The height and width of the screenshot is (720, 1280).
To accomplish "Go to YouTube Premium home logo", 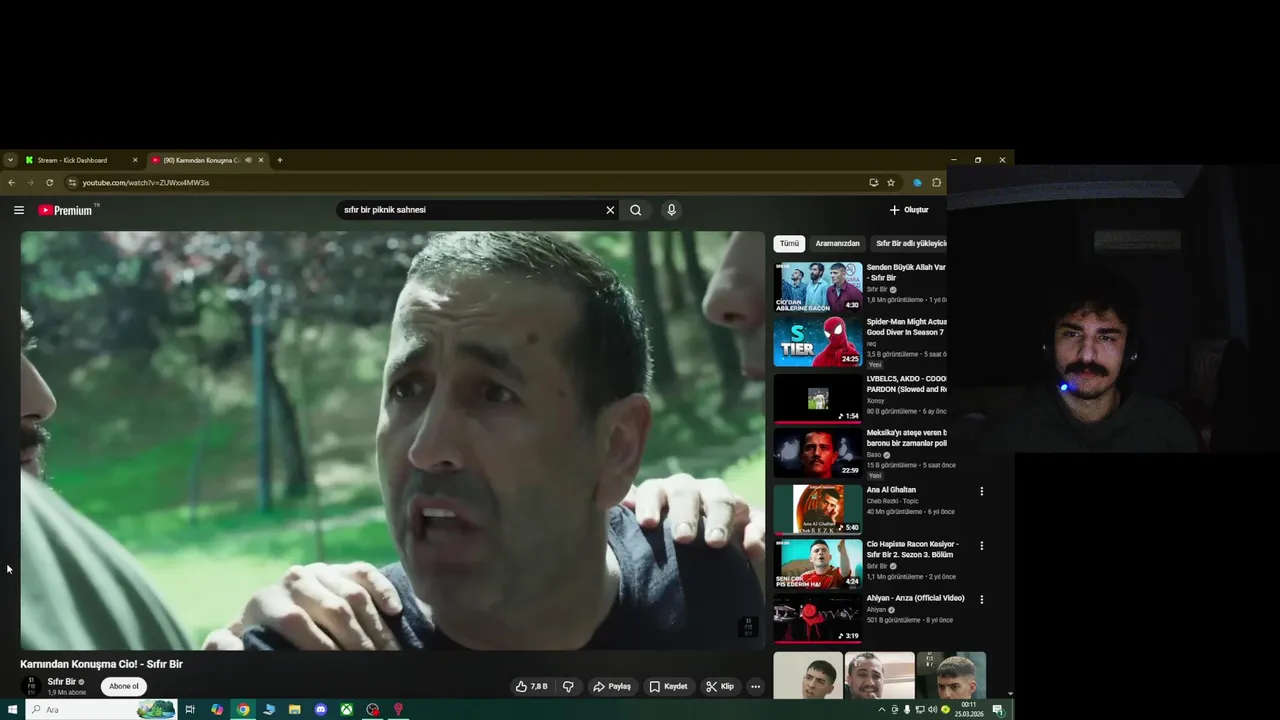I will pyautogui.click(x=66, y=210).
